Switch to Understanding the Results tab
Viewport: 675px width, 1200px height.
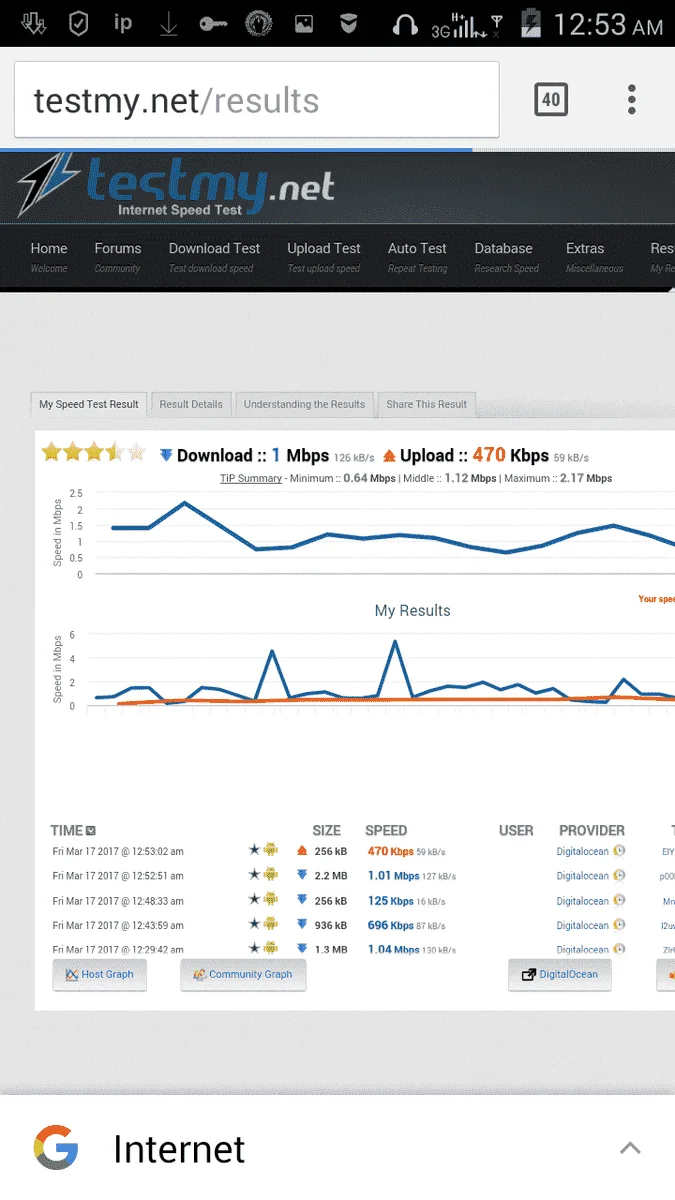304,404
